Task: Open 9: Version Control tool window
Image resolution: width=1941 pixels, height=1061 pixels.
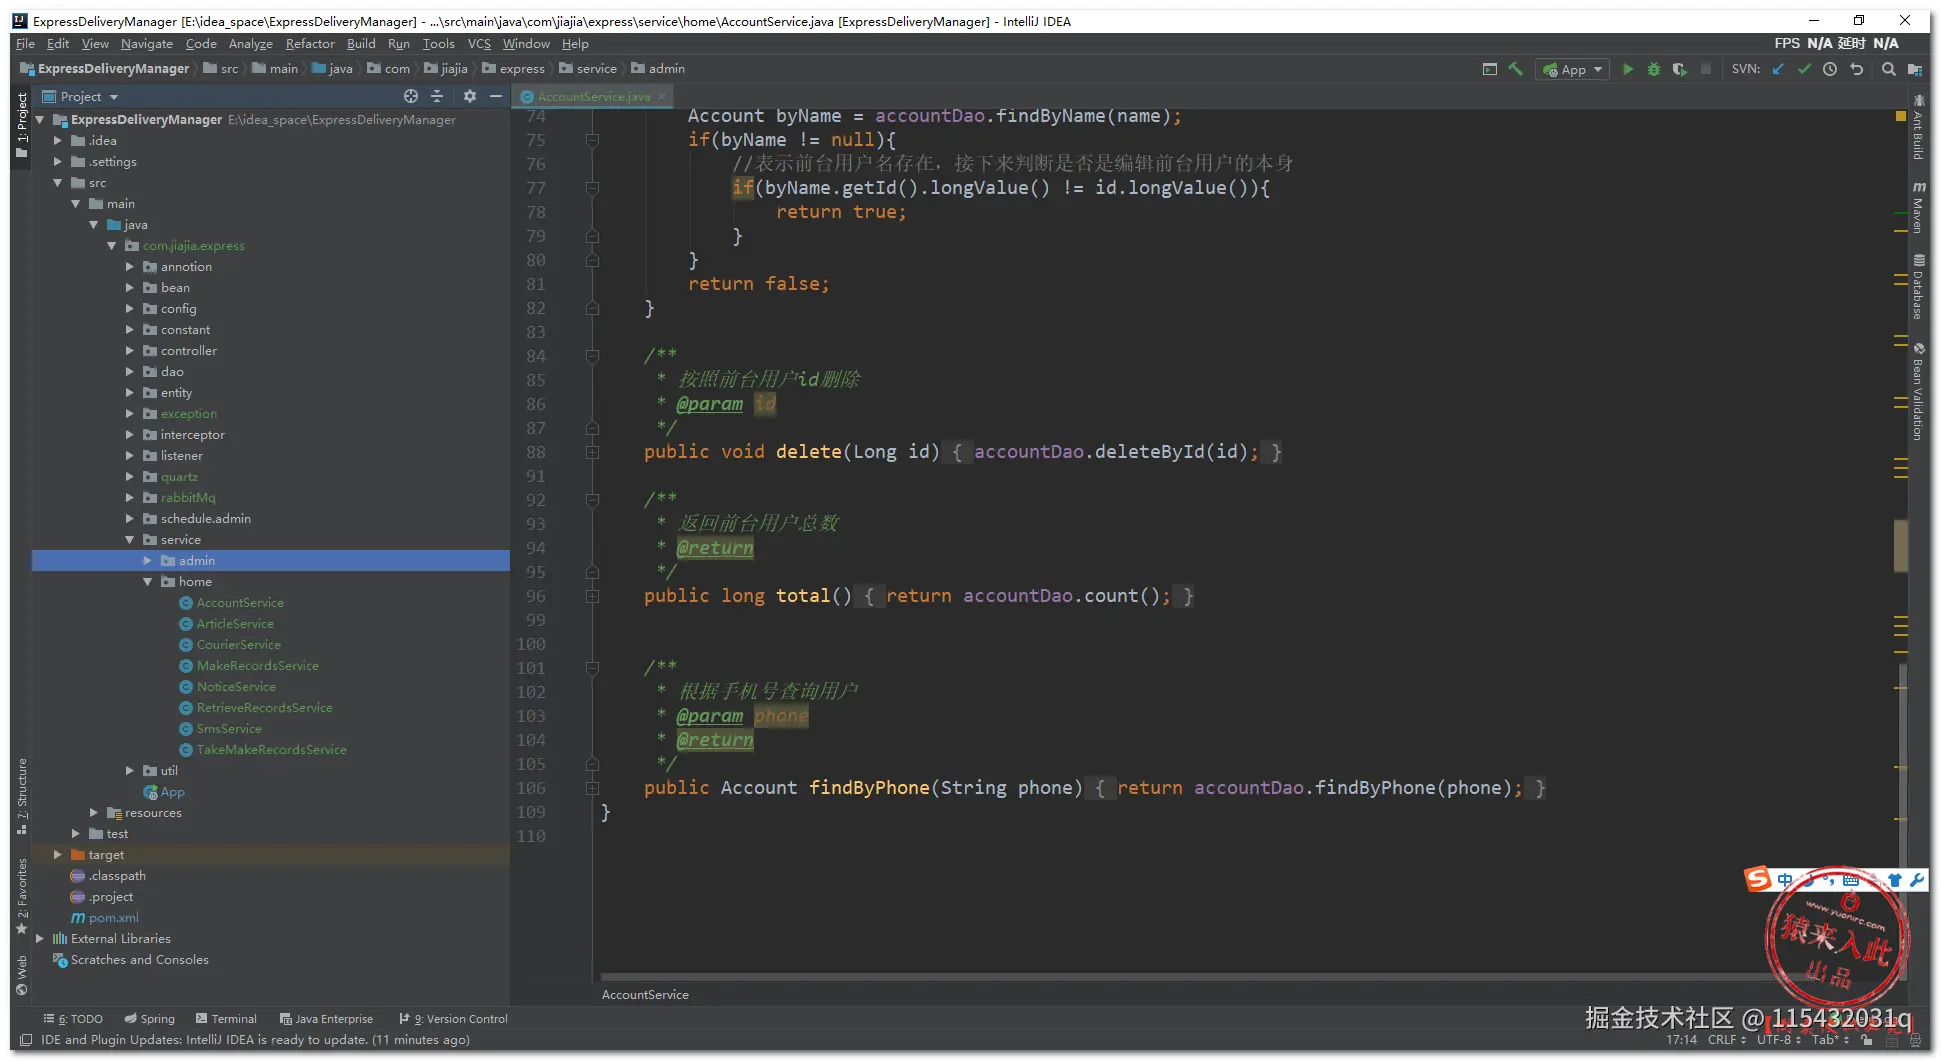Action: [453, 1019]
